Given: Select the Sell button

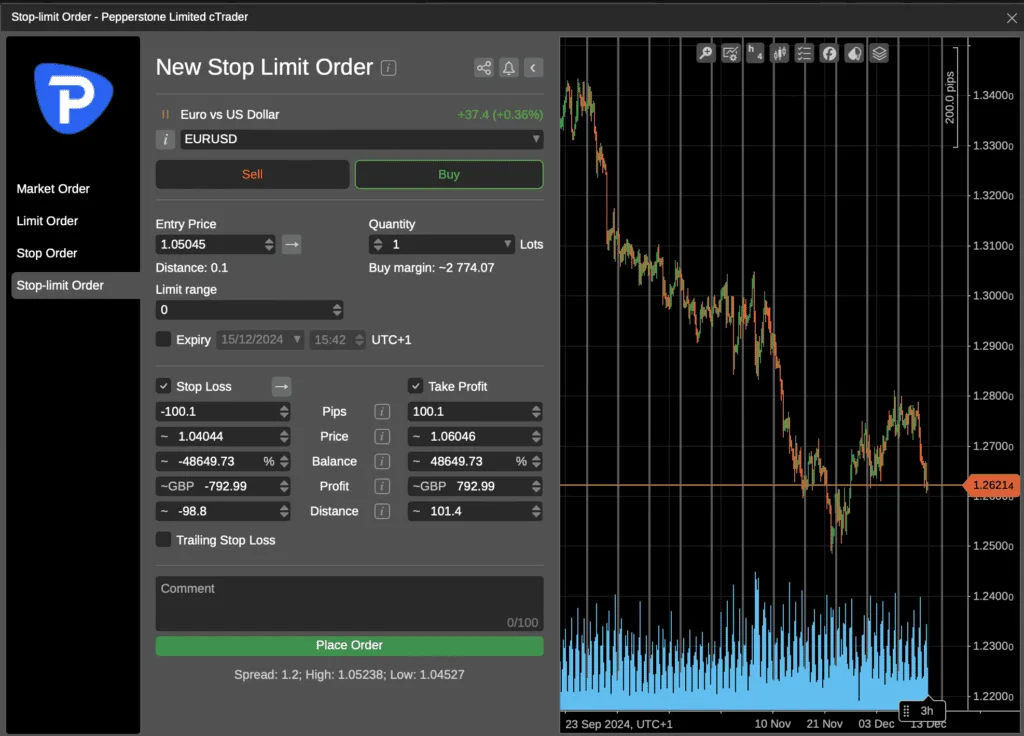Looking at the screenshot, I should tap(252, 174).
